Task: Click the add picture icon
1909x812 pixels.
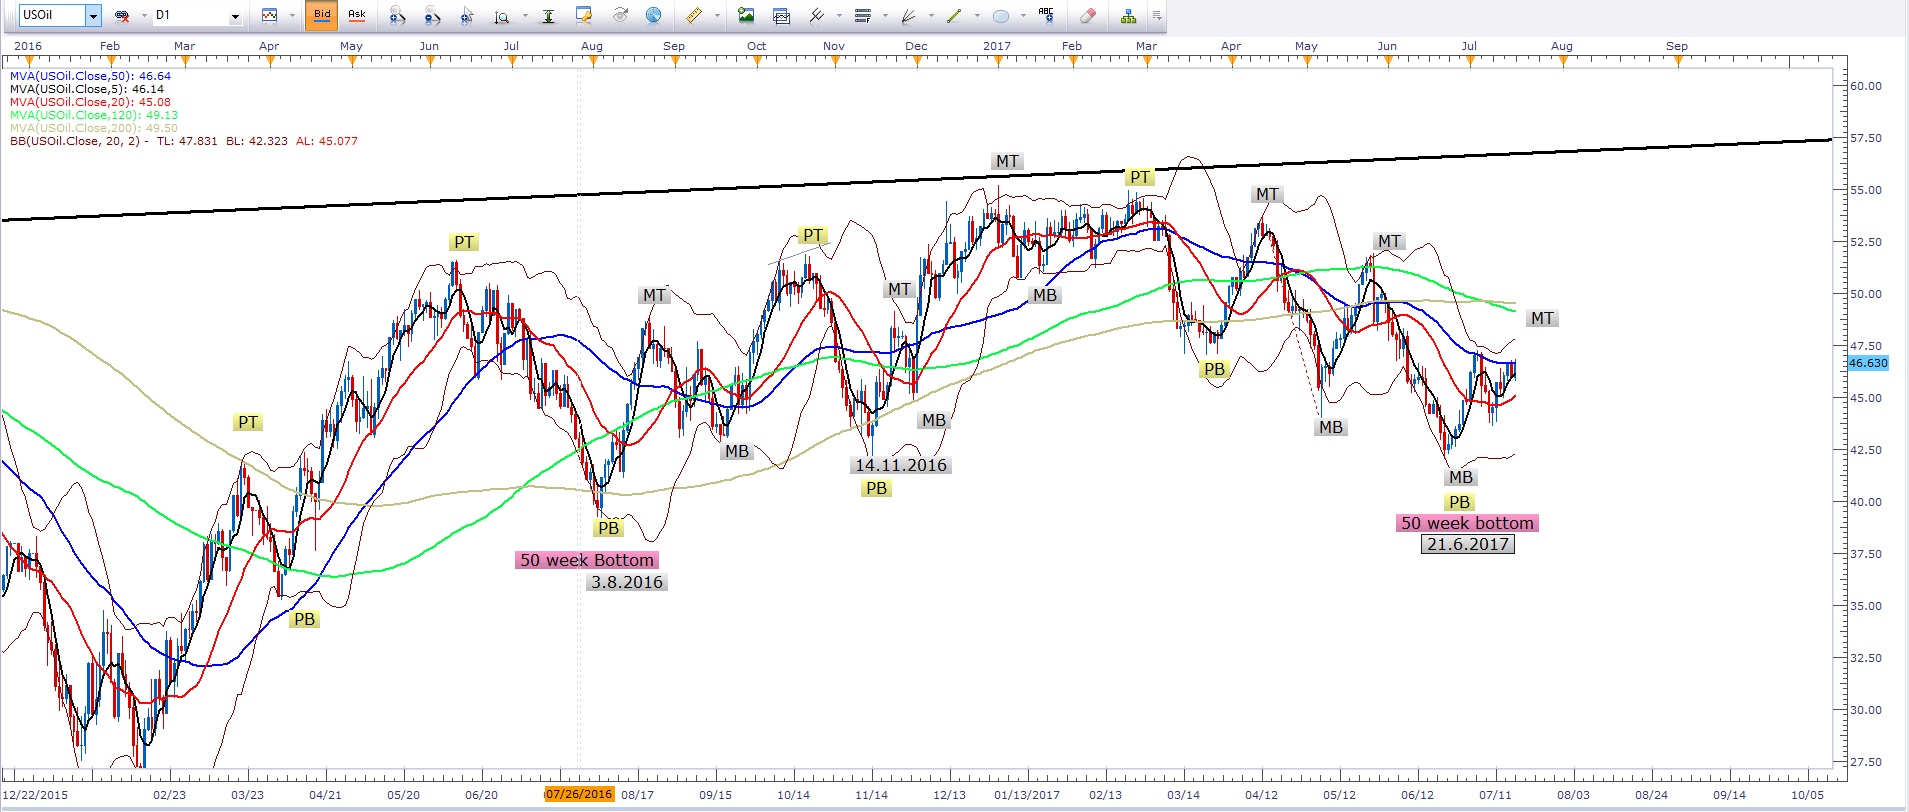Action: point(746,15)
